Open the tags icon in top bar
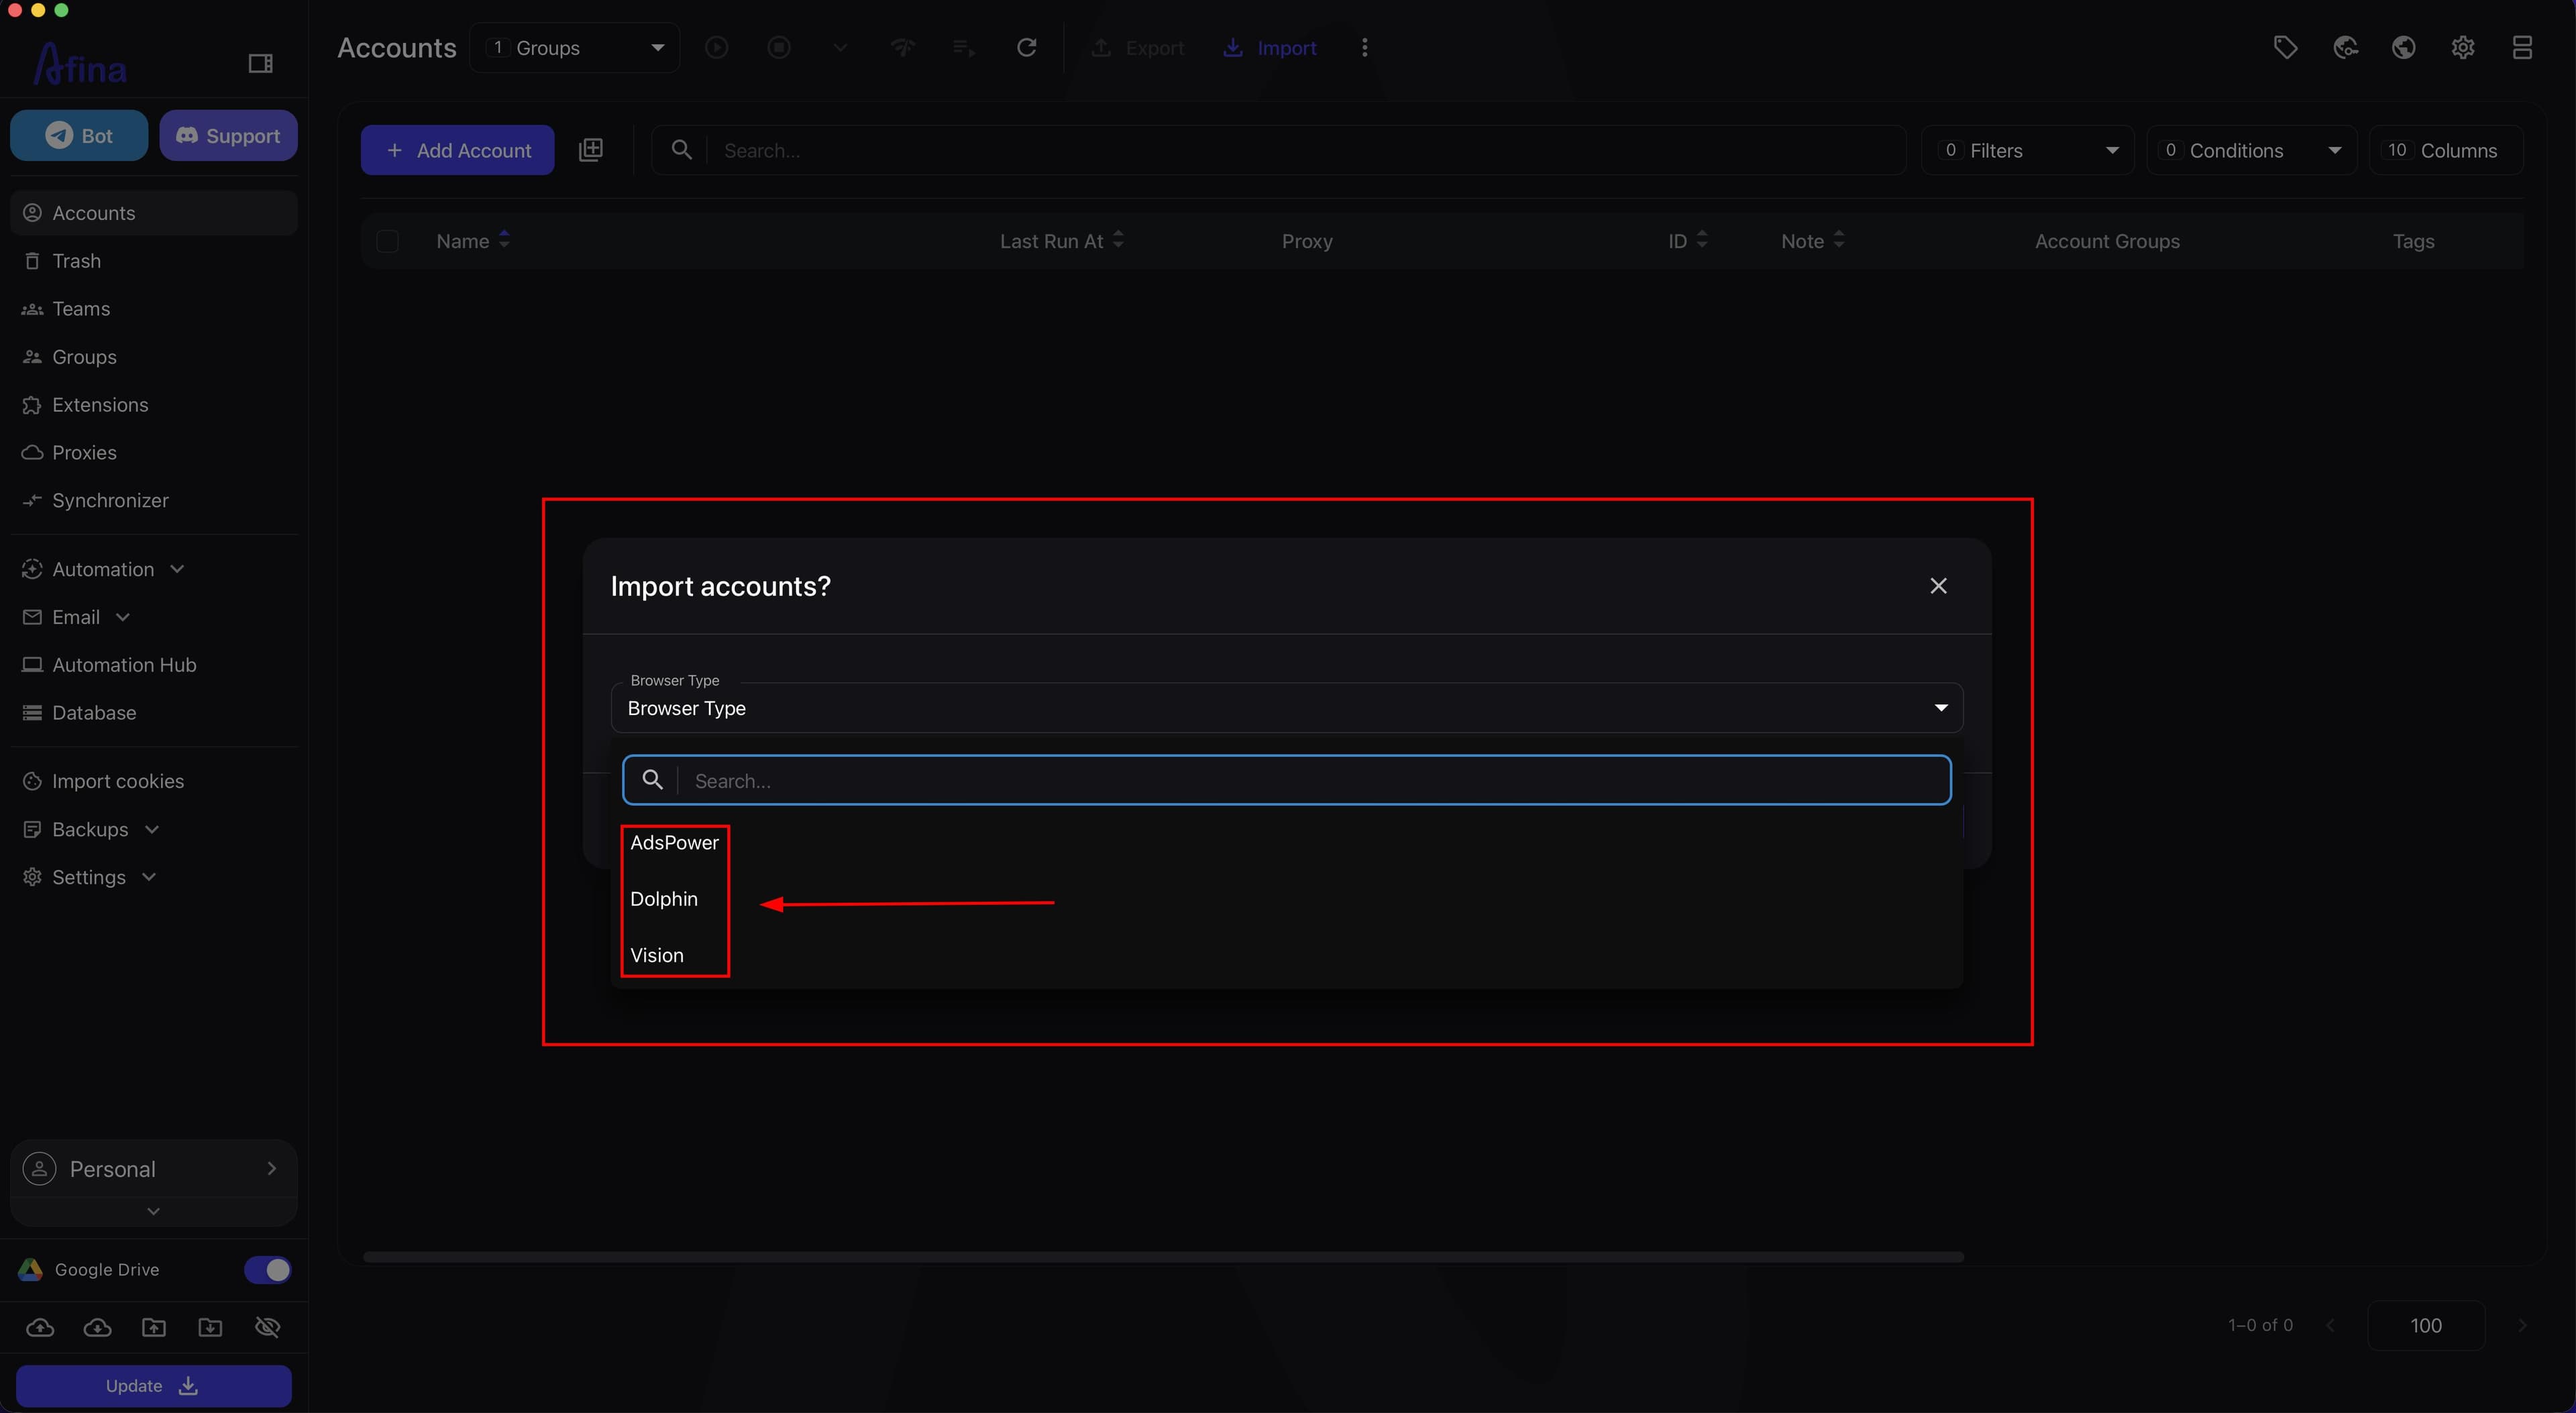 tap(2285, 47)
